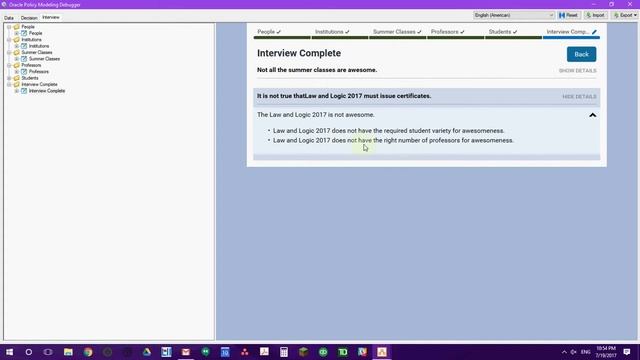
Task: Switch to the Interview tab
Action: pos(51,18)
